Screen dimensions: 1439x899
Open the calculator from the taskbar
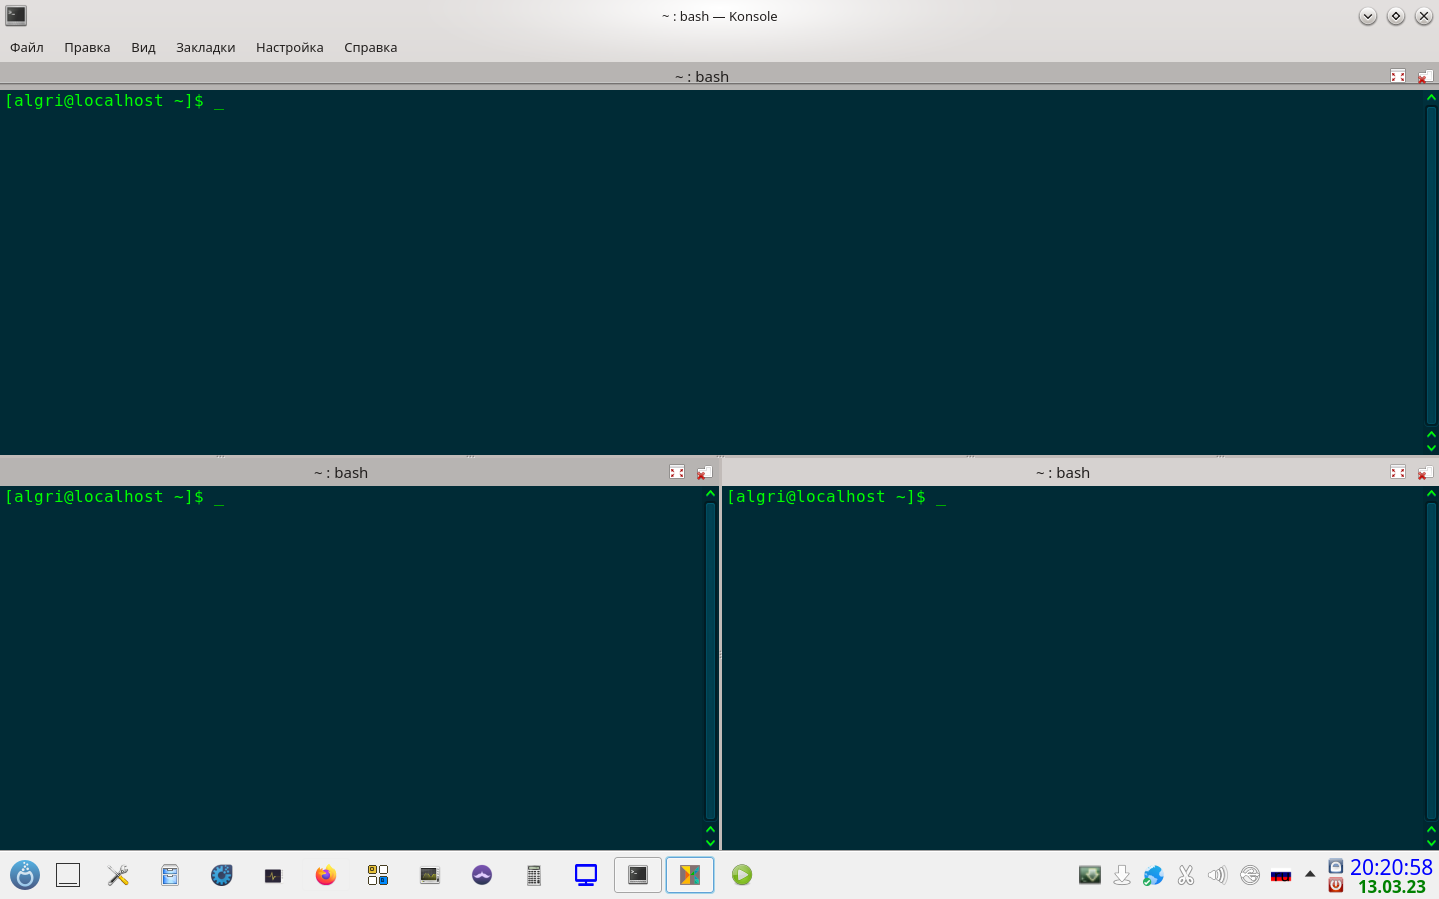(534, 875)
